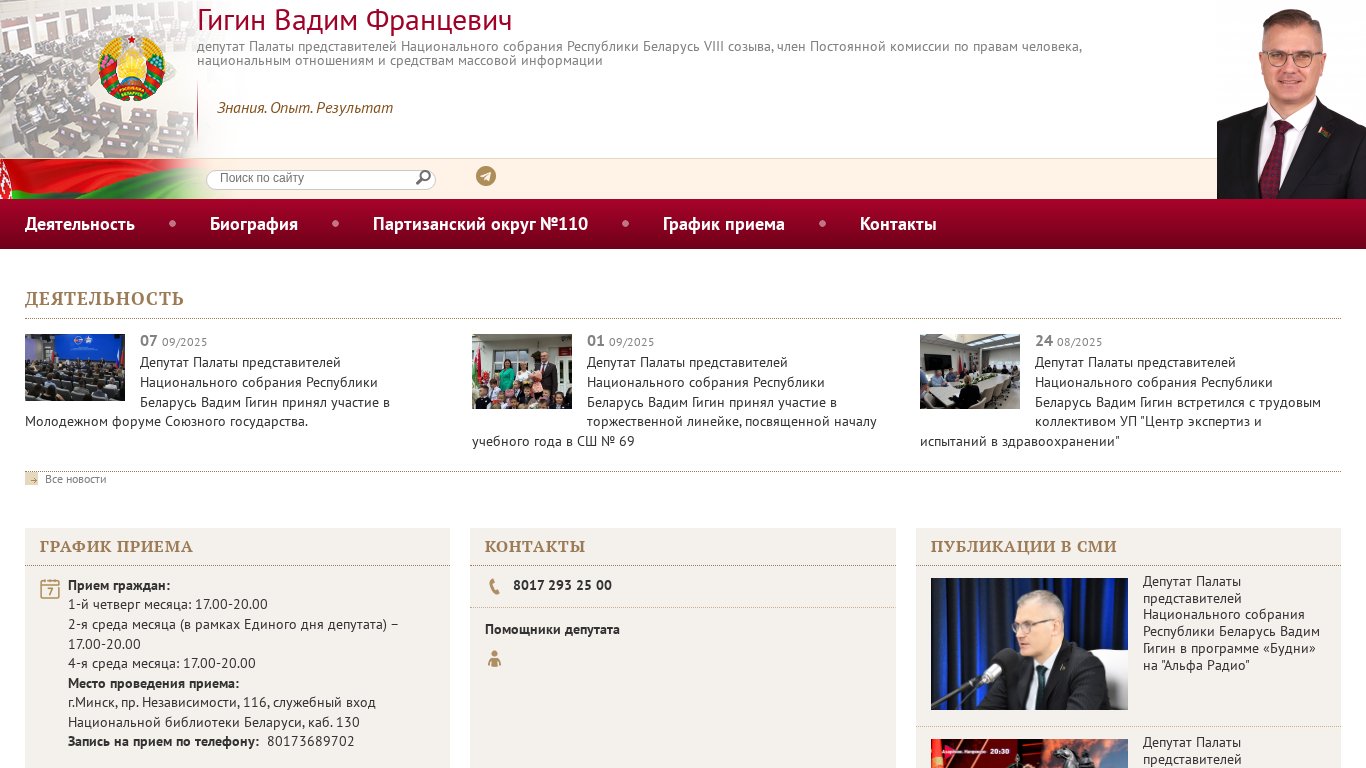This screenshot has width=1366, height=768.
Task: Select График приема in navigation bar
Action: click(724, 224)
